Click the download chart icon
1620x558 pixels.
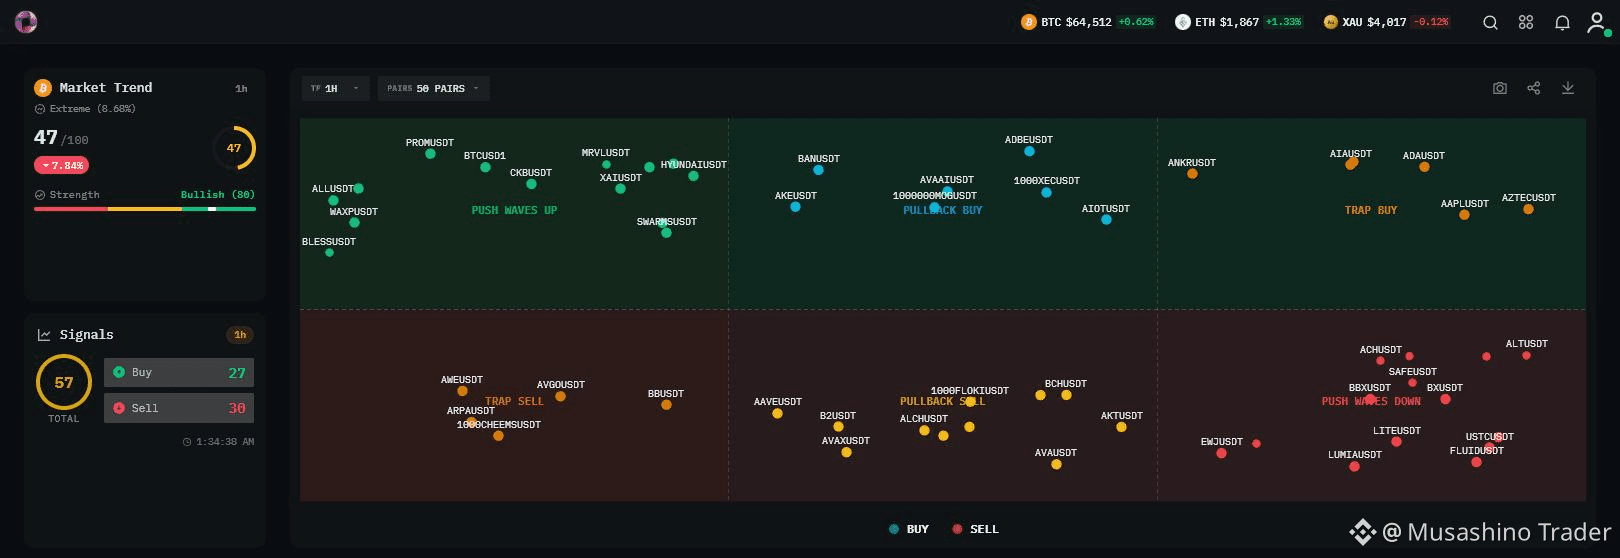(1568, 88)
